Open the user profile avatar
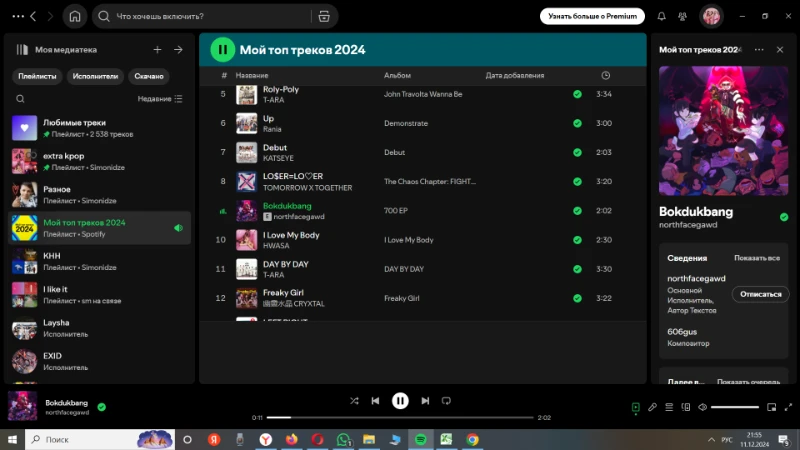 point(711,16)
